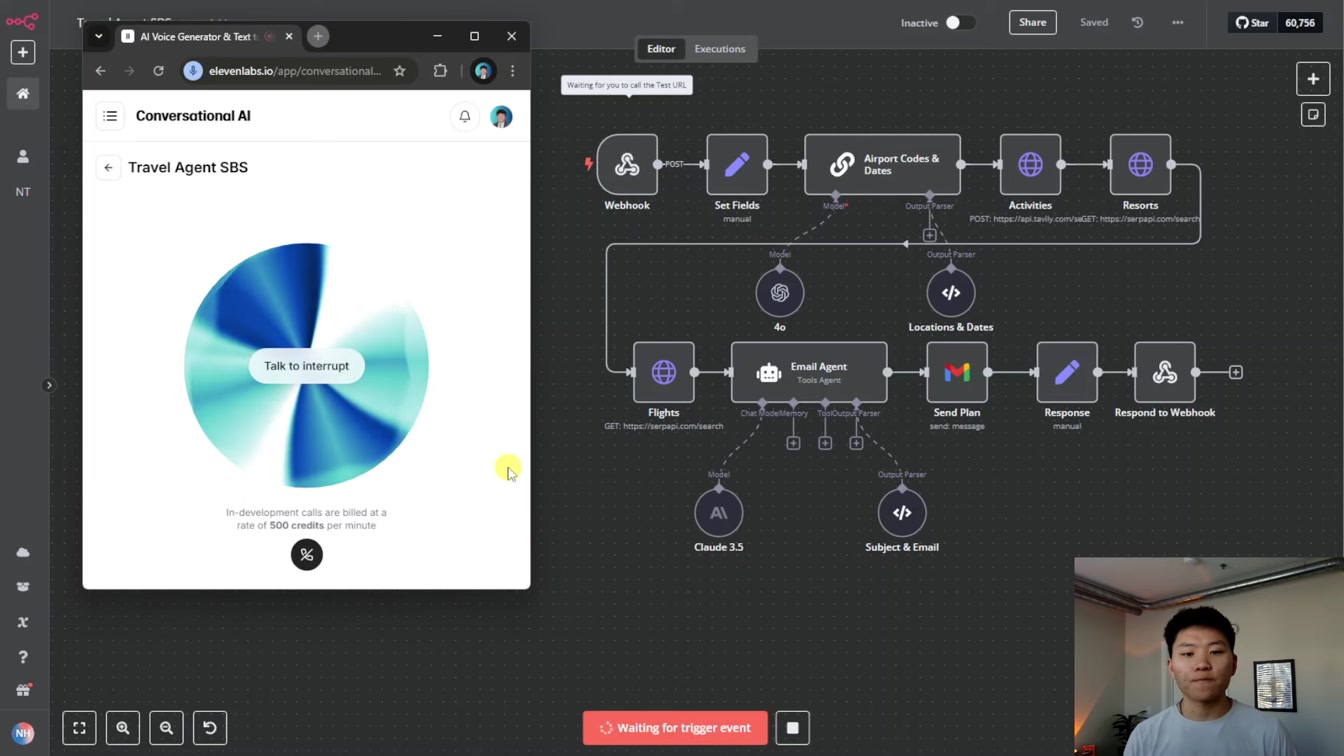The height and width of the screenshot is (756, 1344).
Task: Open the Respond to Webhook node
Action: [x=1165, y=372]
